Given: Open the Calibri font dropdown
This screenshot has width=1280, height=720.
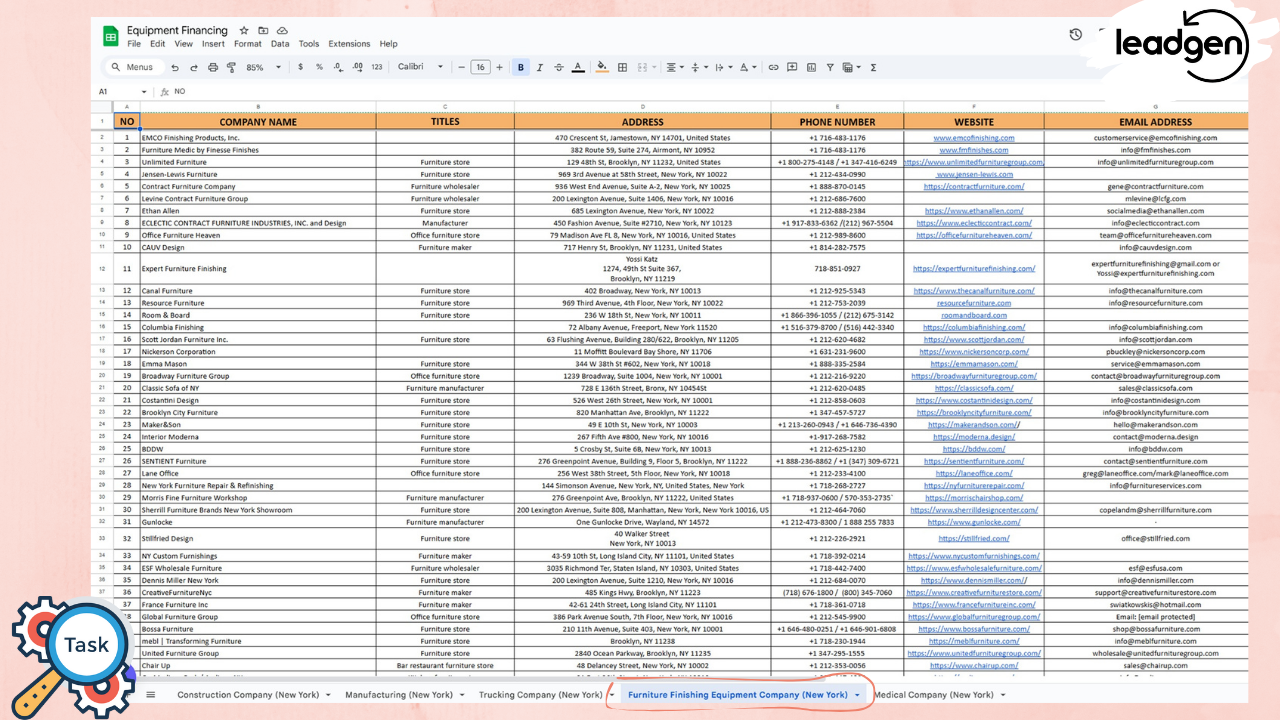Looking at the screenshot, I should click(420, 68).
